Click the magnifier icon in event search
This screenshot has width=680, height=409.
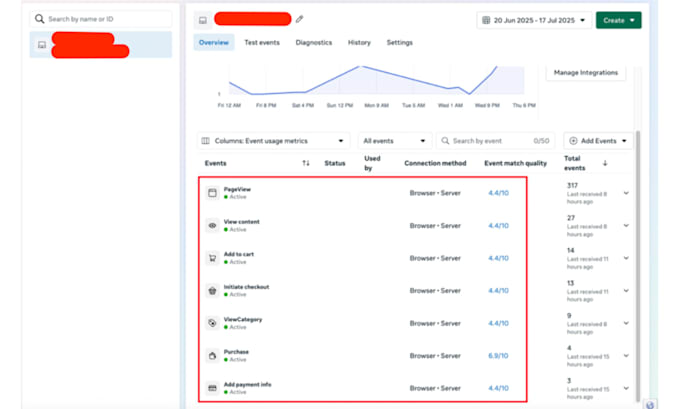445,141
